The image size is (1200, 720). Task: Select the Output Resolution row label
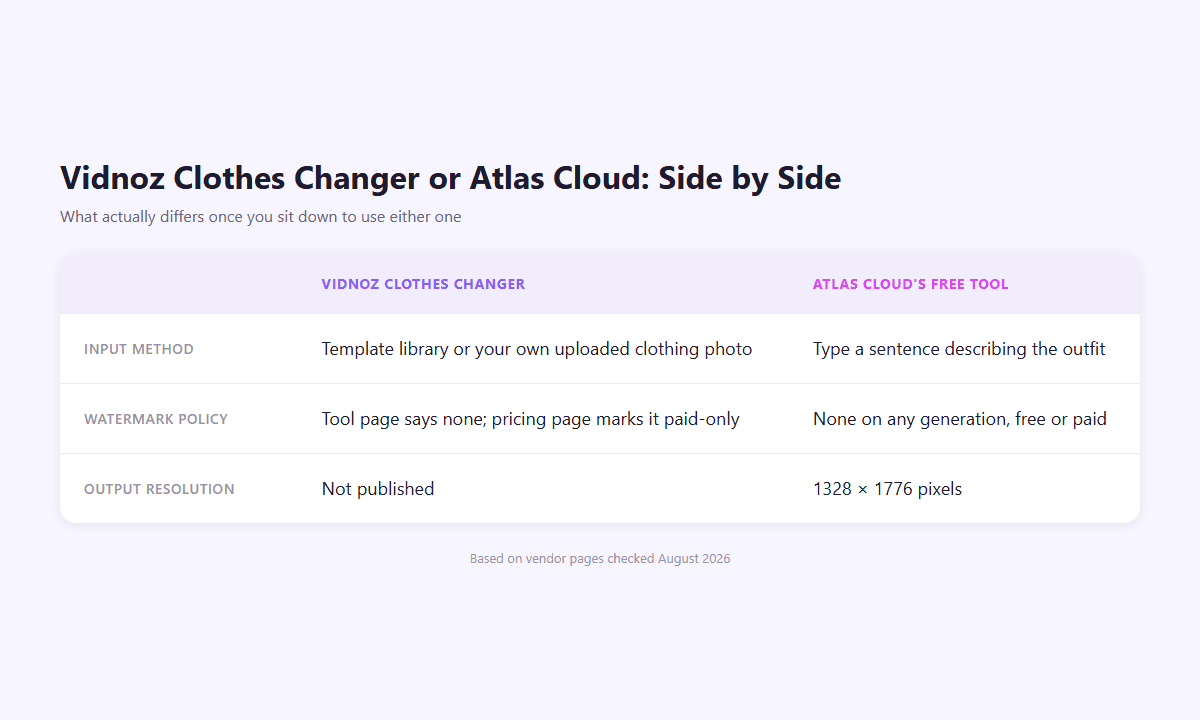point(159,489)
